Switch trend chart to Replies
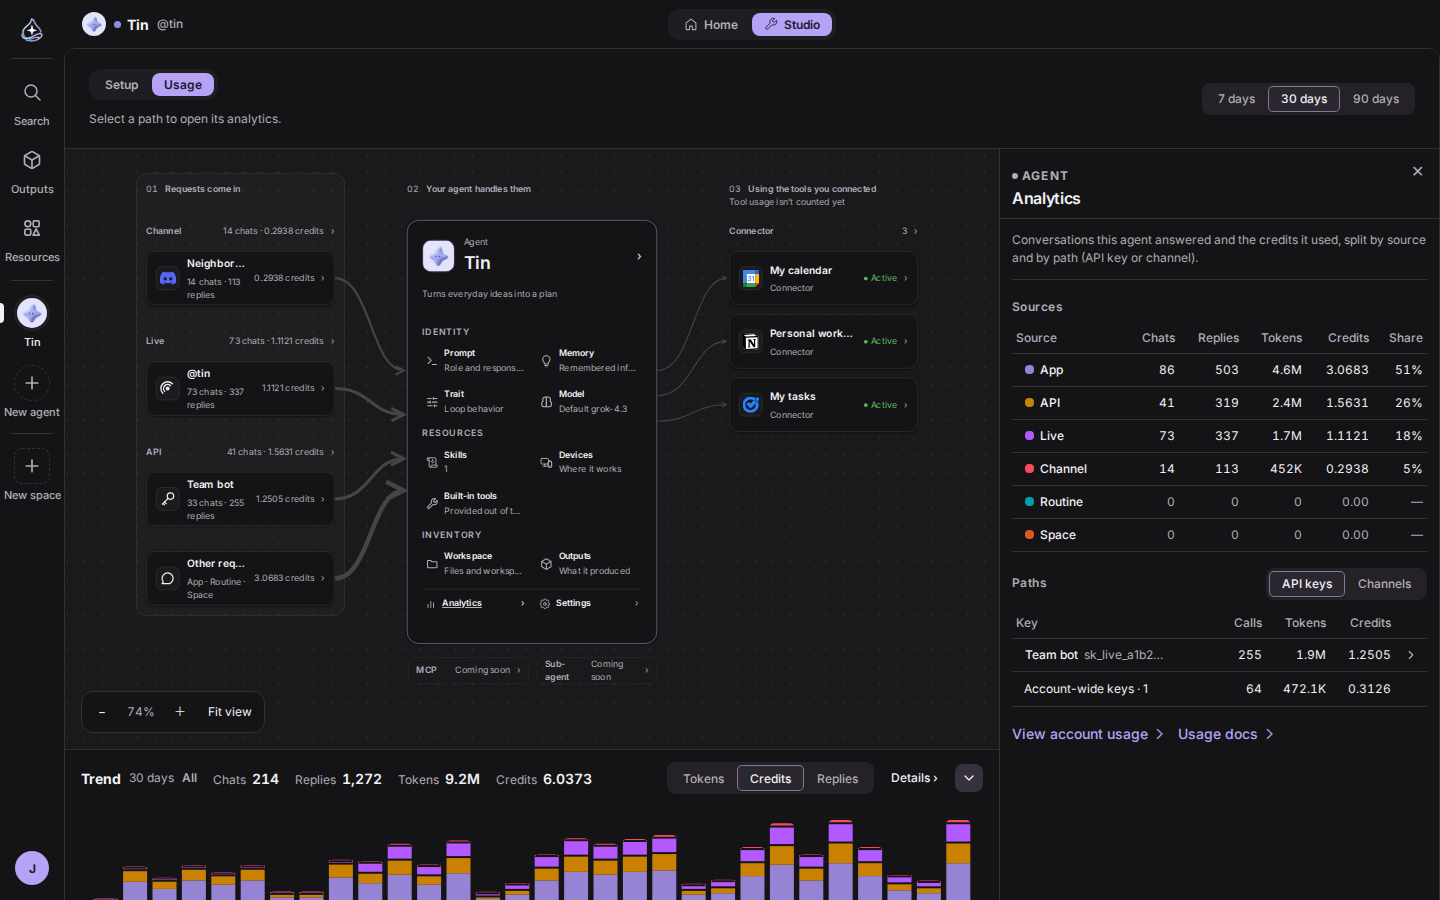Viewport: 1440px width, 900px height. 837,779
